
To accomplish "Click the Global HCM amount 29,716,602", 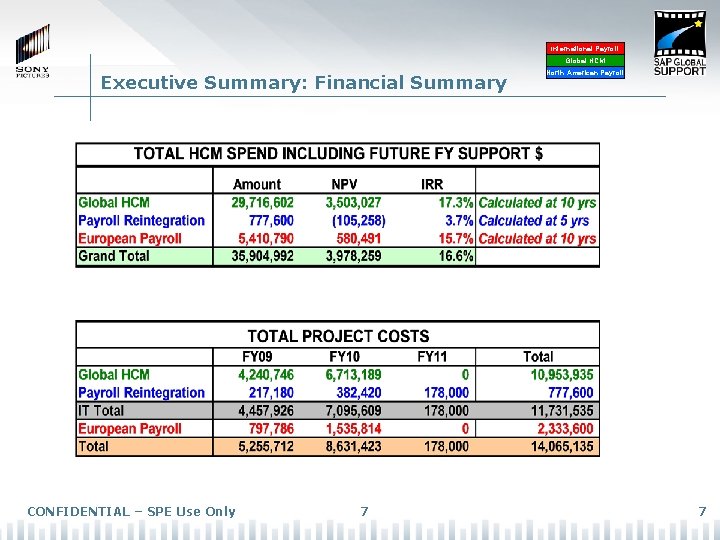I will point(262,202).
